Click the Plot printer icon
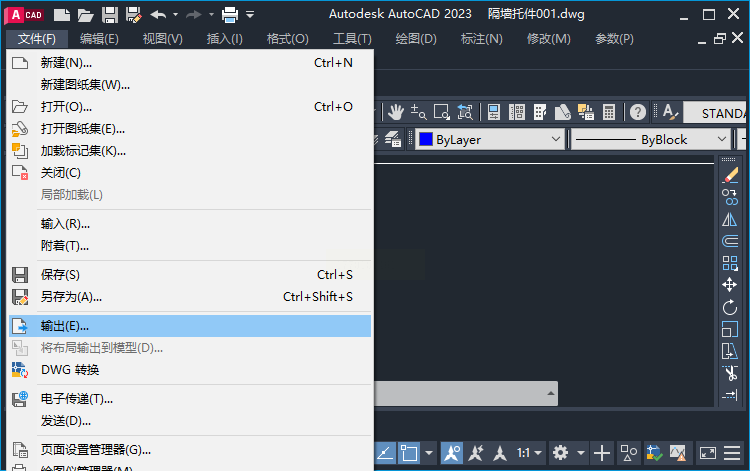The image size is (750, 471). [x=230, y=15]
